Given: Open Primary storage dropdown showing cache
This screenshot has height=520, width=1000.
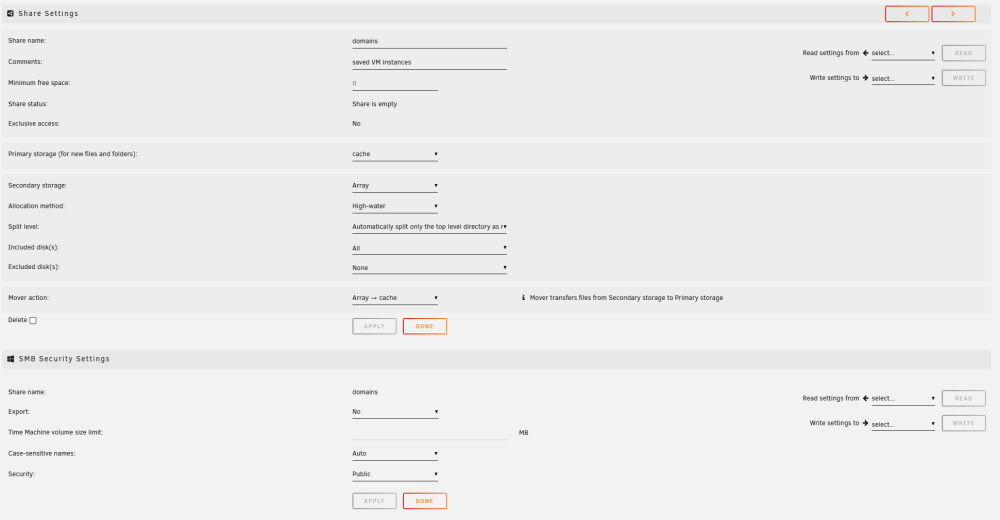Looking at the screenshot, I should (395, 154).
